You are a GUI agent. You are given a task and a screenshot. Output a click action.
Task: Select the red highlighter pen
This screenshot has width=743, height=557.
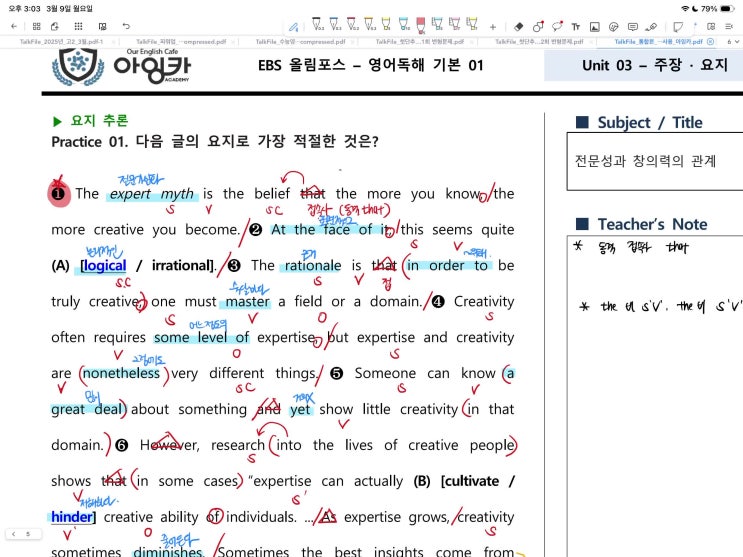point(421,24)
